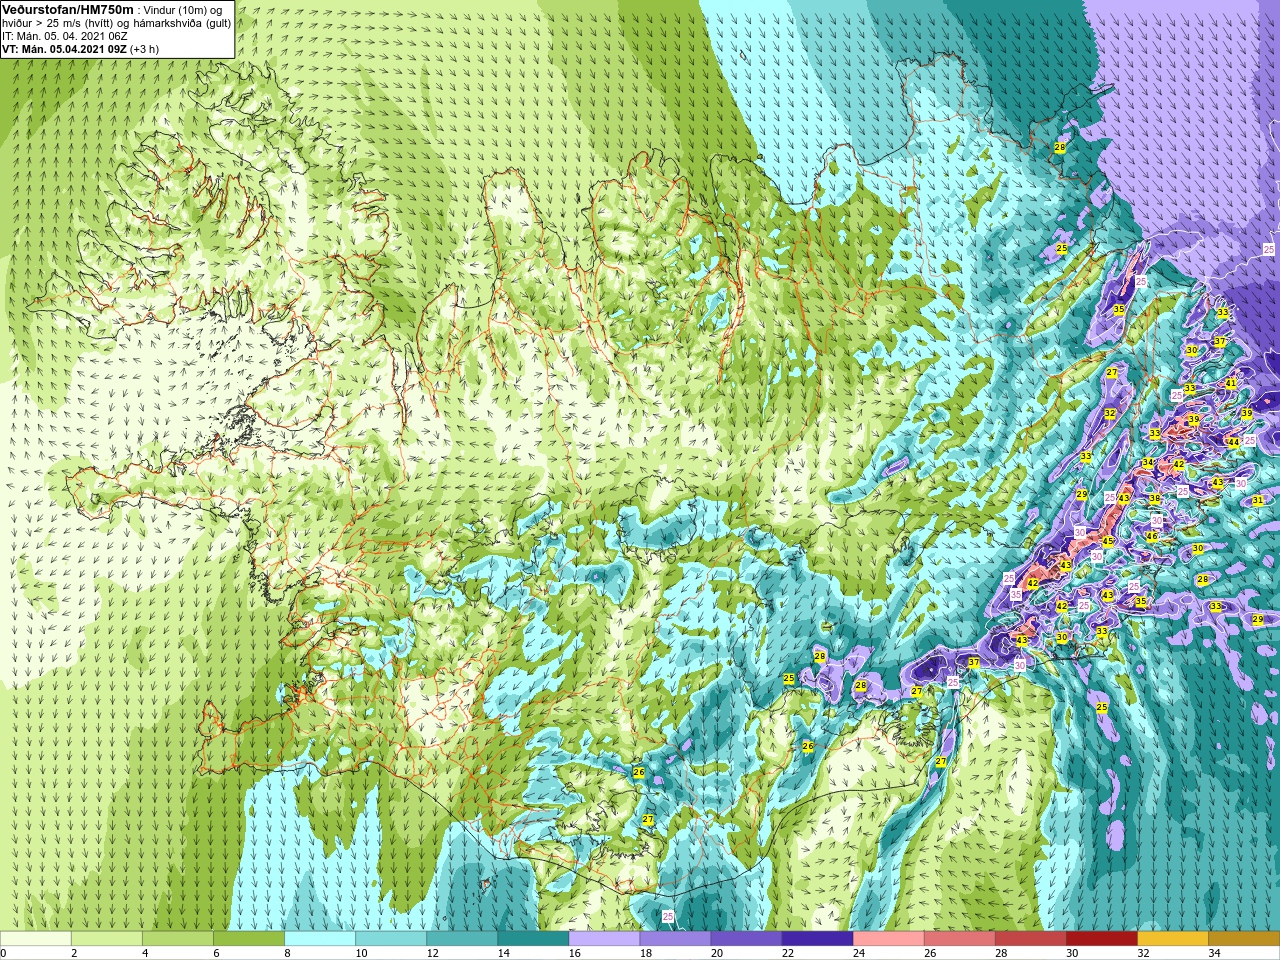Click the 16–18 m/s lavender legend swatch

pos(604,939)
